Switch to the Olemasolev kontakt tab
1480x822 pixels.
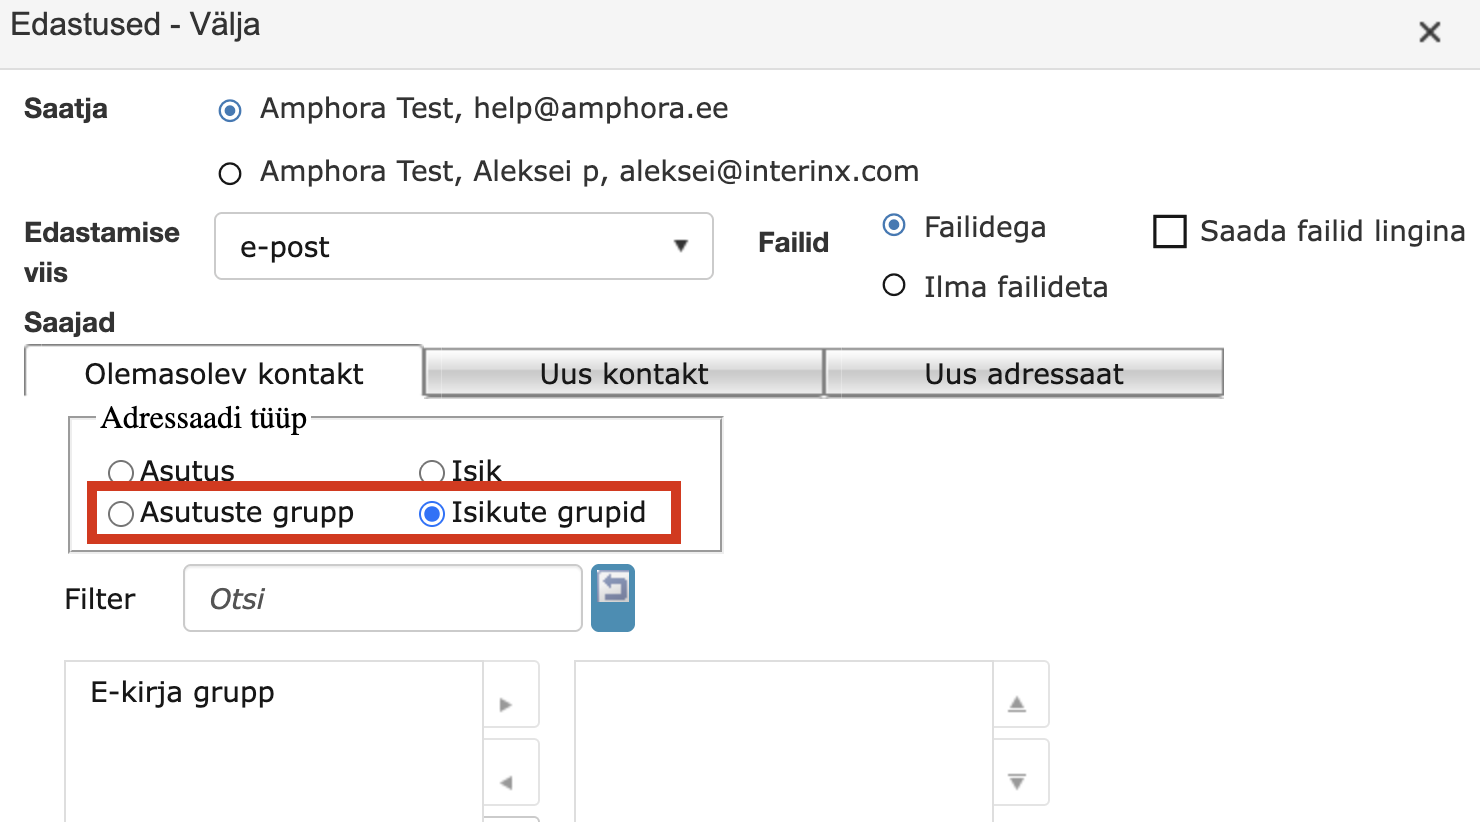[224, 373]
